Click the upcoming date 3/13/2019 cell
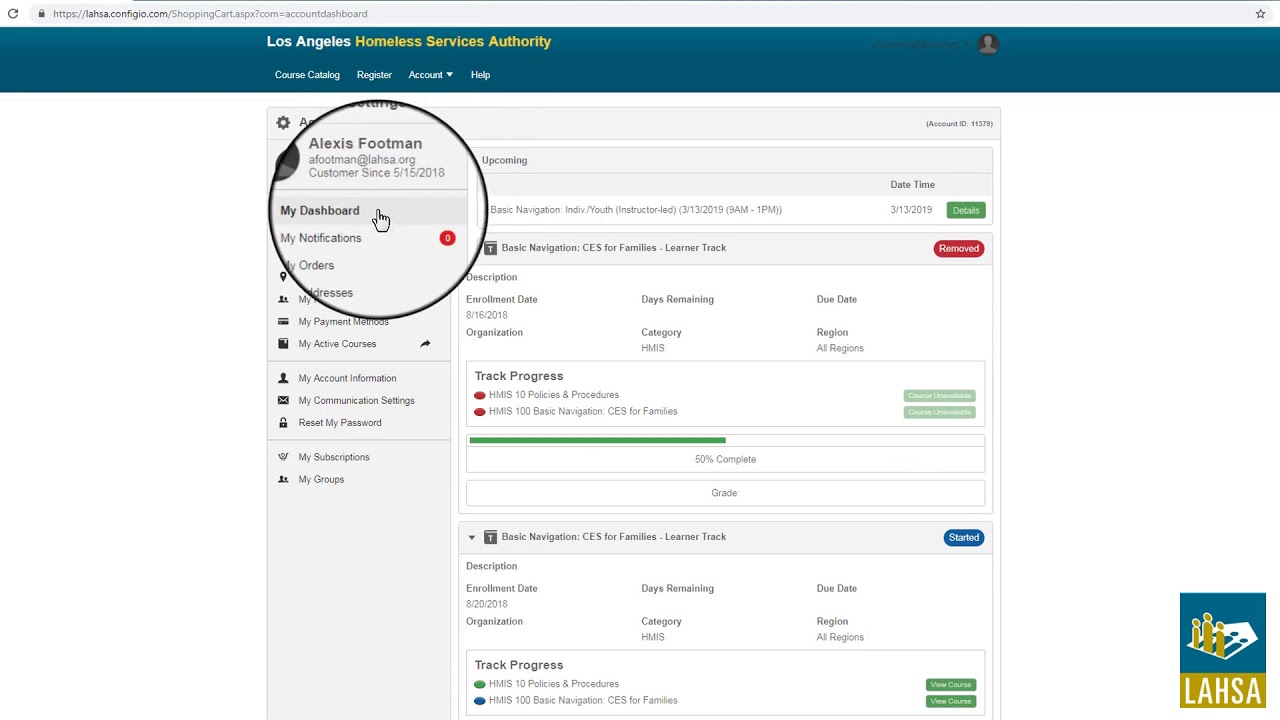The height and width of the screenshot is (720, 1280). point(911,210)
